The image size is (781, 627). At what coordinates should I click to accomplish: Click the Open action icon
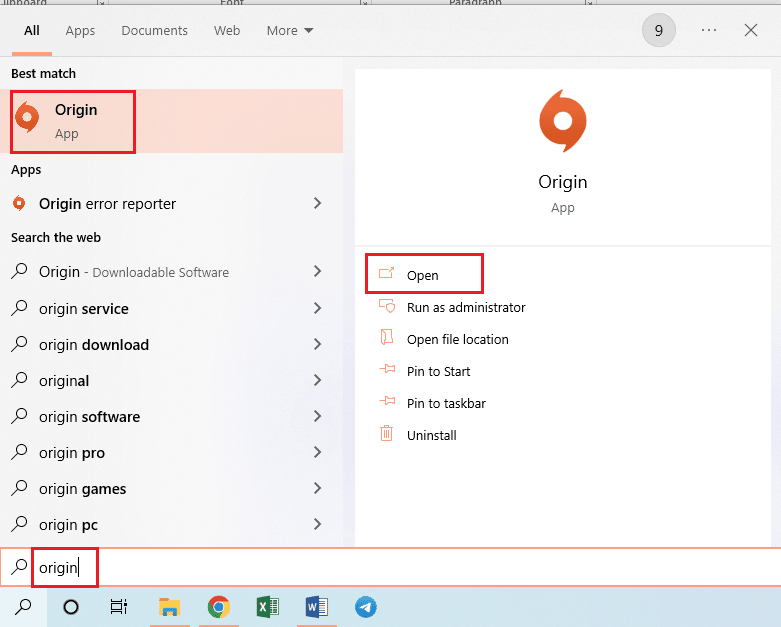[387, 274]
